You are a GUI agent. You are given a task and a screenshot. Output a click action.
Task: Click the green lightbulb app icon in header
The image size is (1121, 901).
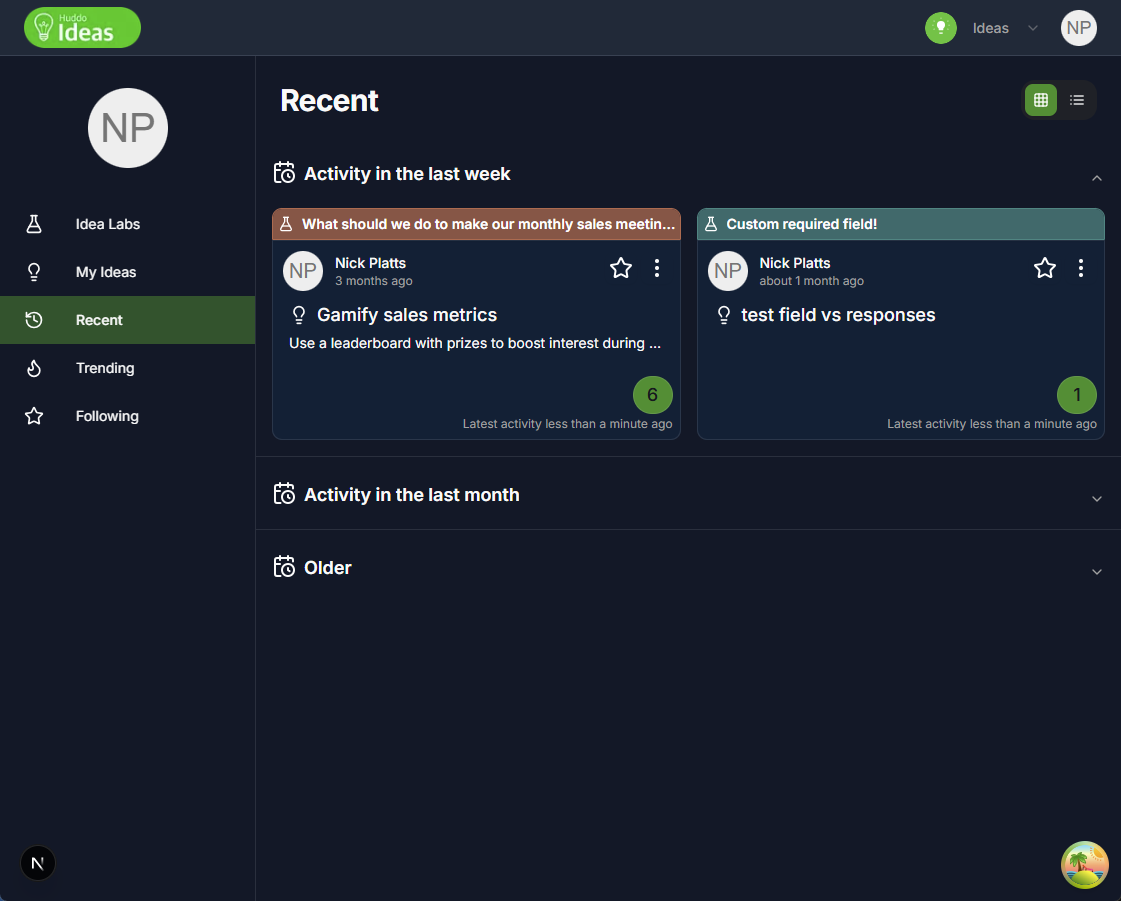941,28
